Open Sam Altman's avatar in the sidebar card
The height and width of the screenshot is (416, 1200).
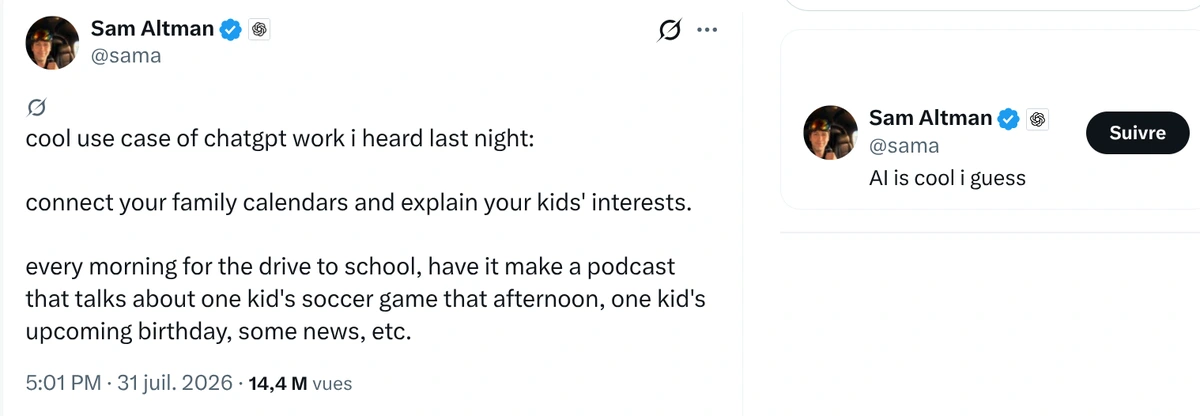click(831, 132)
